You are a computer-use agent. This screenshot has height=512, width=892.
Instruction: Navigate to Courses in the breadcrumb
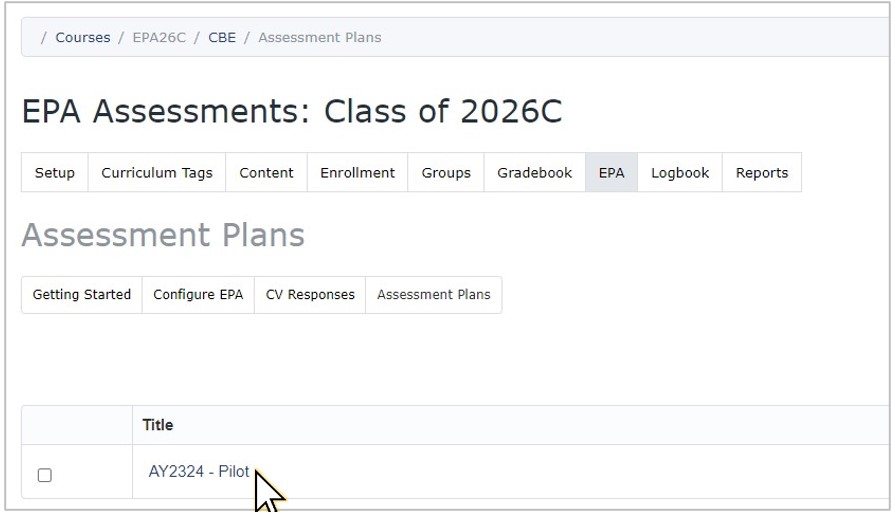(82, 38)
